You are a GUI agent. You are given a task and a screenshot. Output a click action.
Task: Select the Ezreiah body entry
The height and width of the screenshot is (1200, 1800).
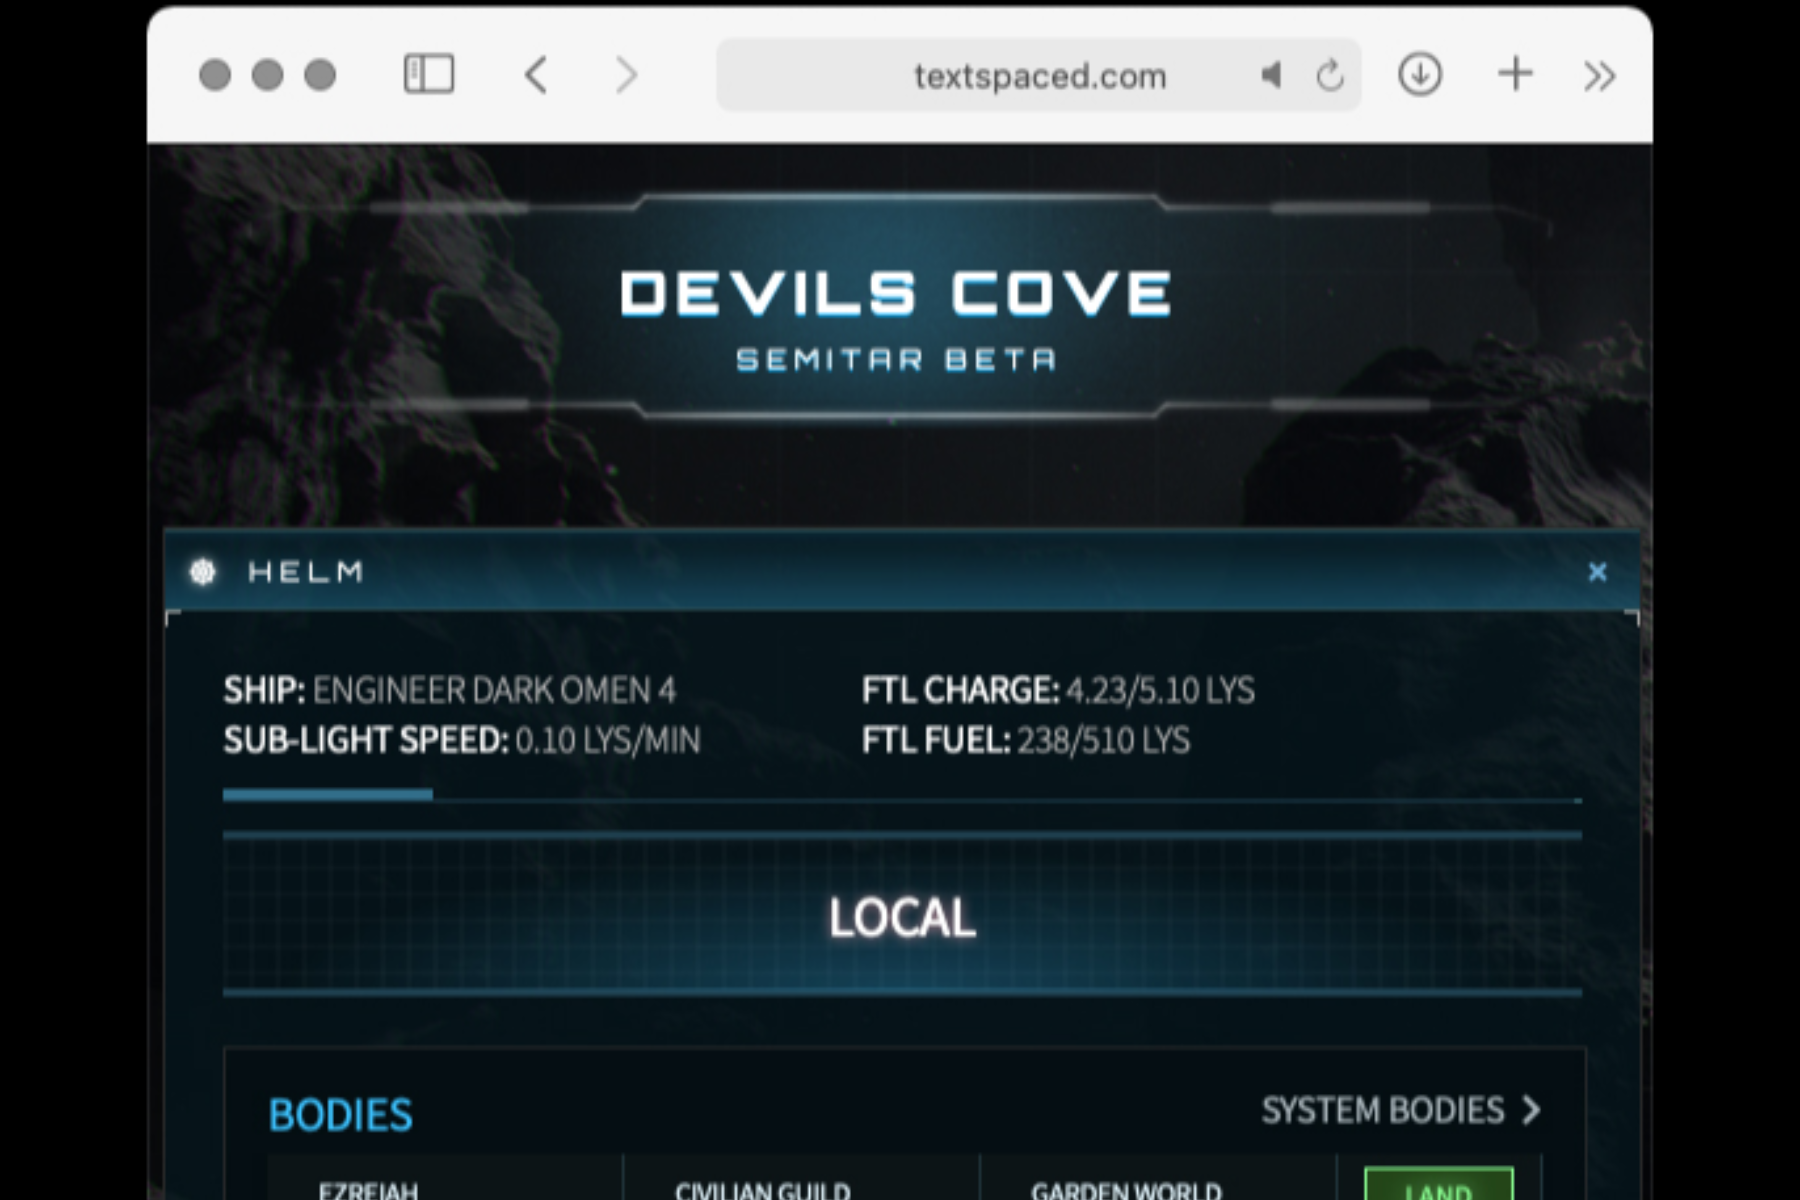tap(368, 1189)
